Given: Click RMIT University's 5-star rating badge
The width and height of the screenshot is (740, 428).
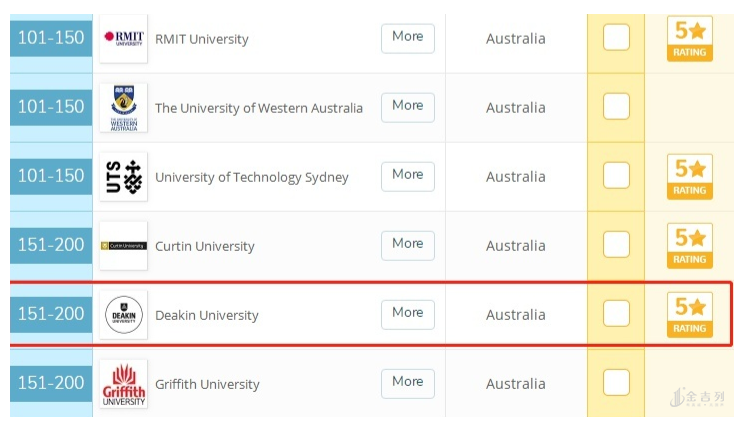Looking at the screenshot, I should pyautogui.click(x=689, y=39).
